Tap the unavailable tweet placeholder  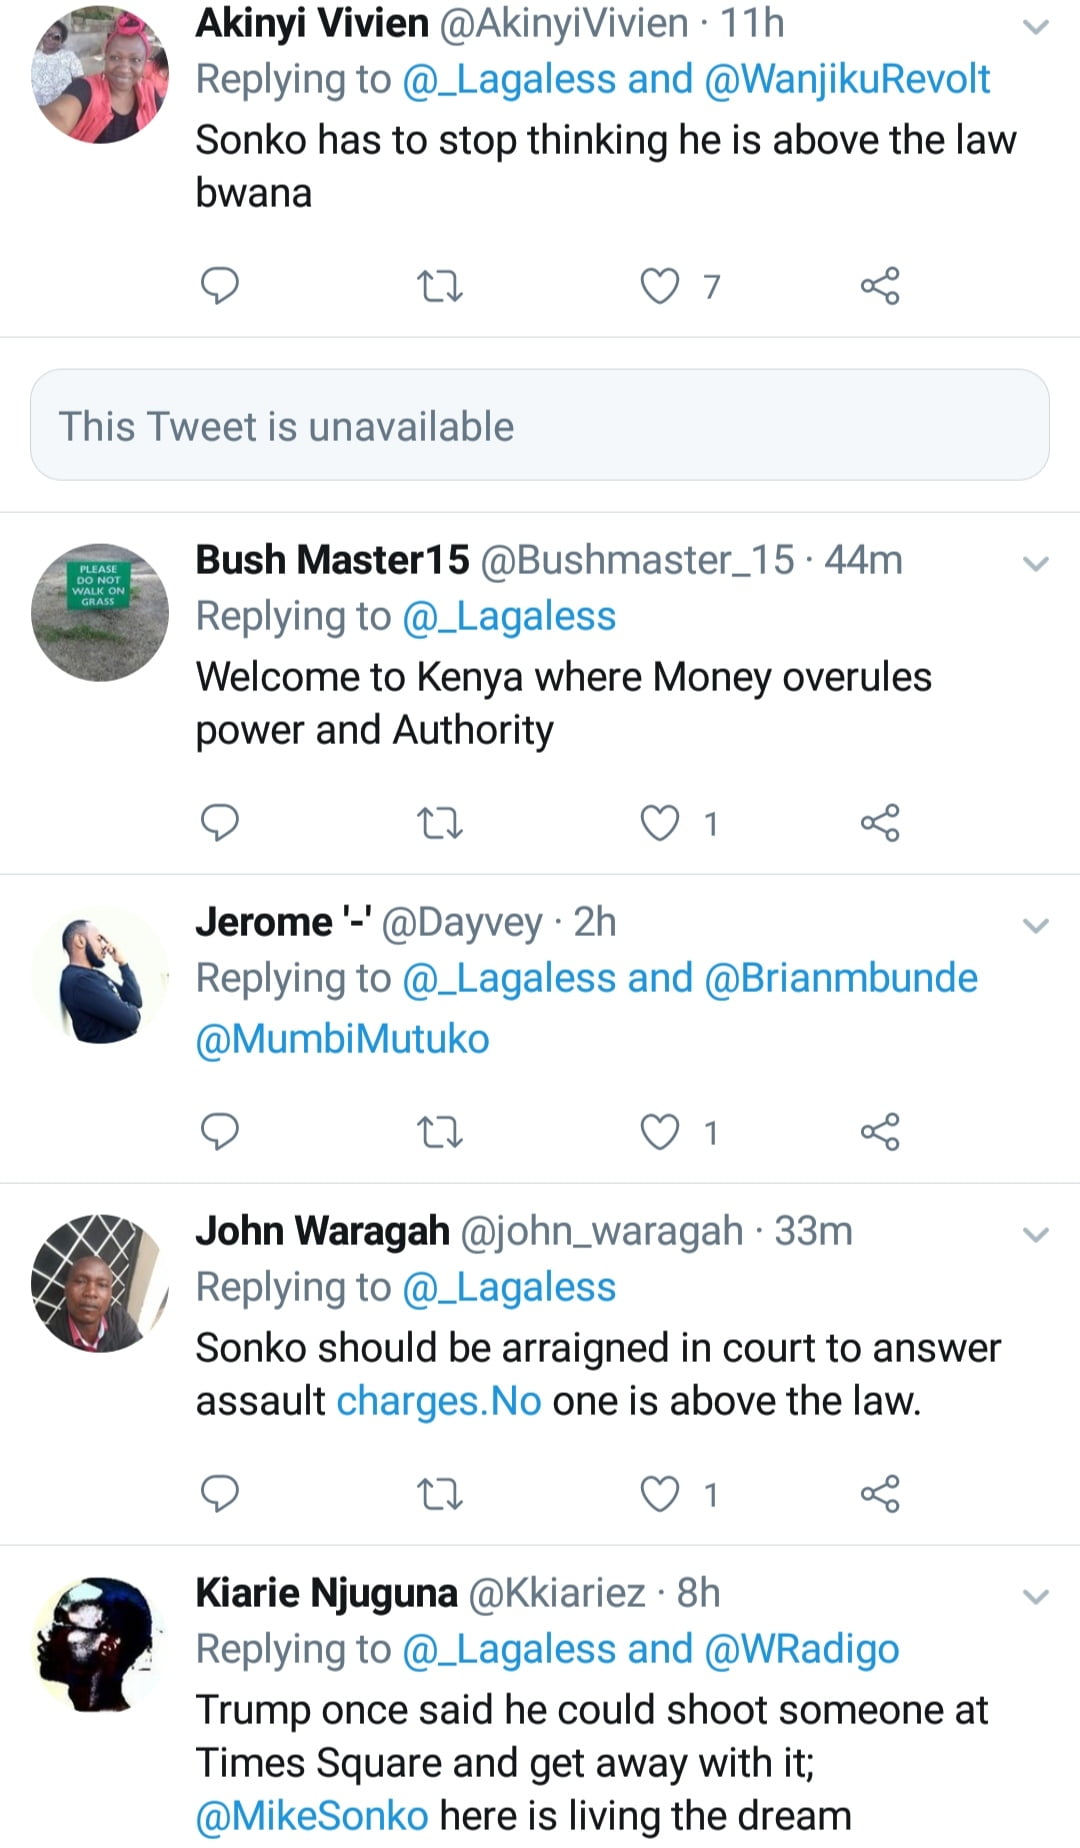coord(540,426)
